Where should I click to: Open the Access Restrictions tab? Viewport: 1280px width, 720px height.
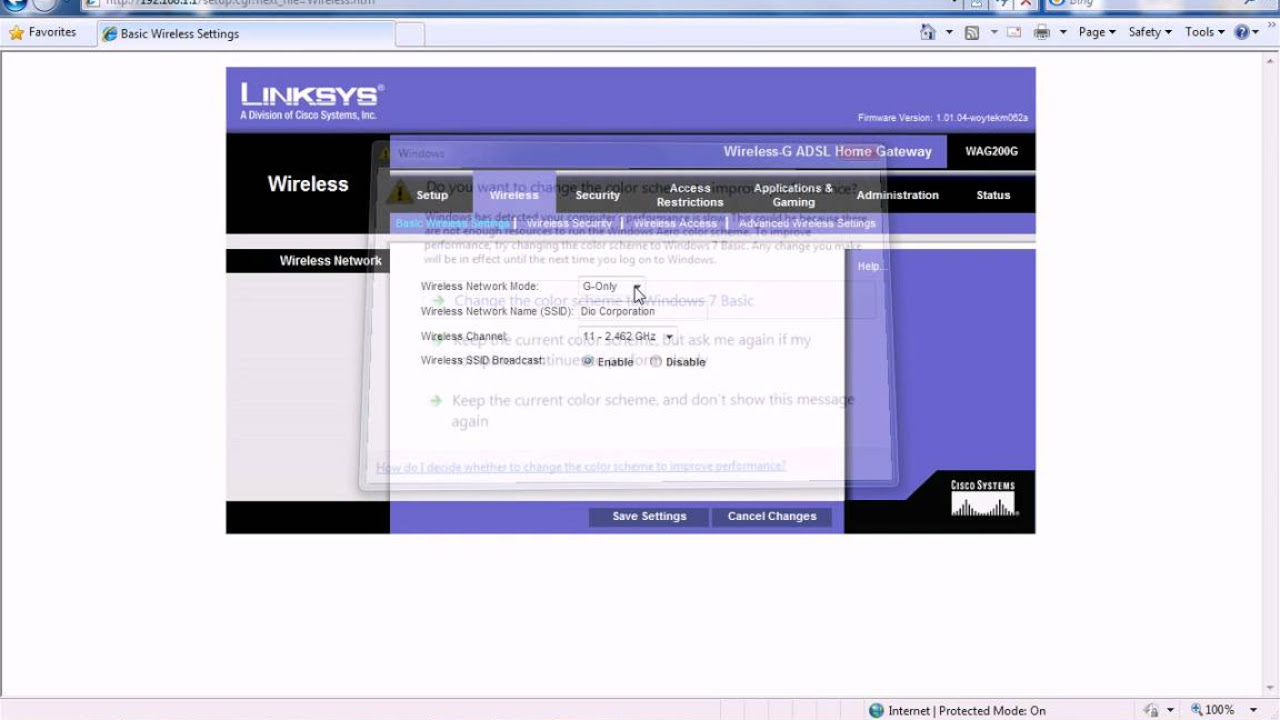point(690,195)
